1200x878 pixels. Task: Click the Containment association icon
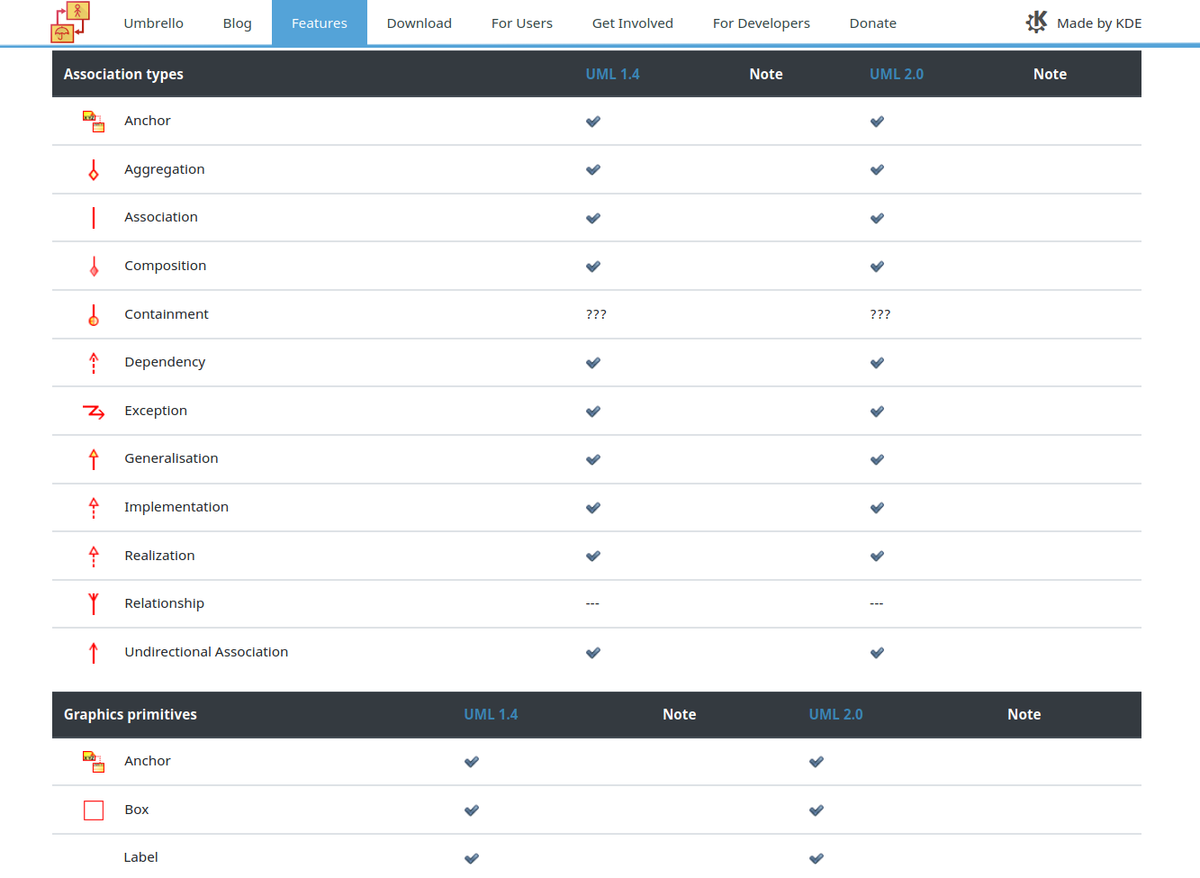pyautogui.click(x=93, y=315)
